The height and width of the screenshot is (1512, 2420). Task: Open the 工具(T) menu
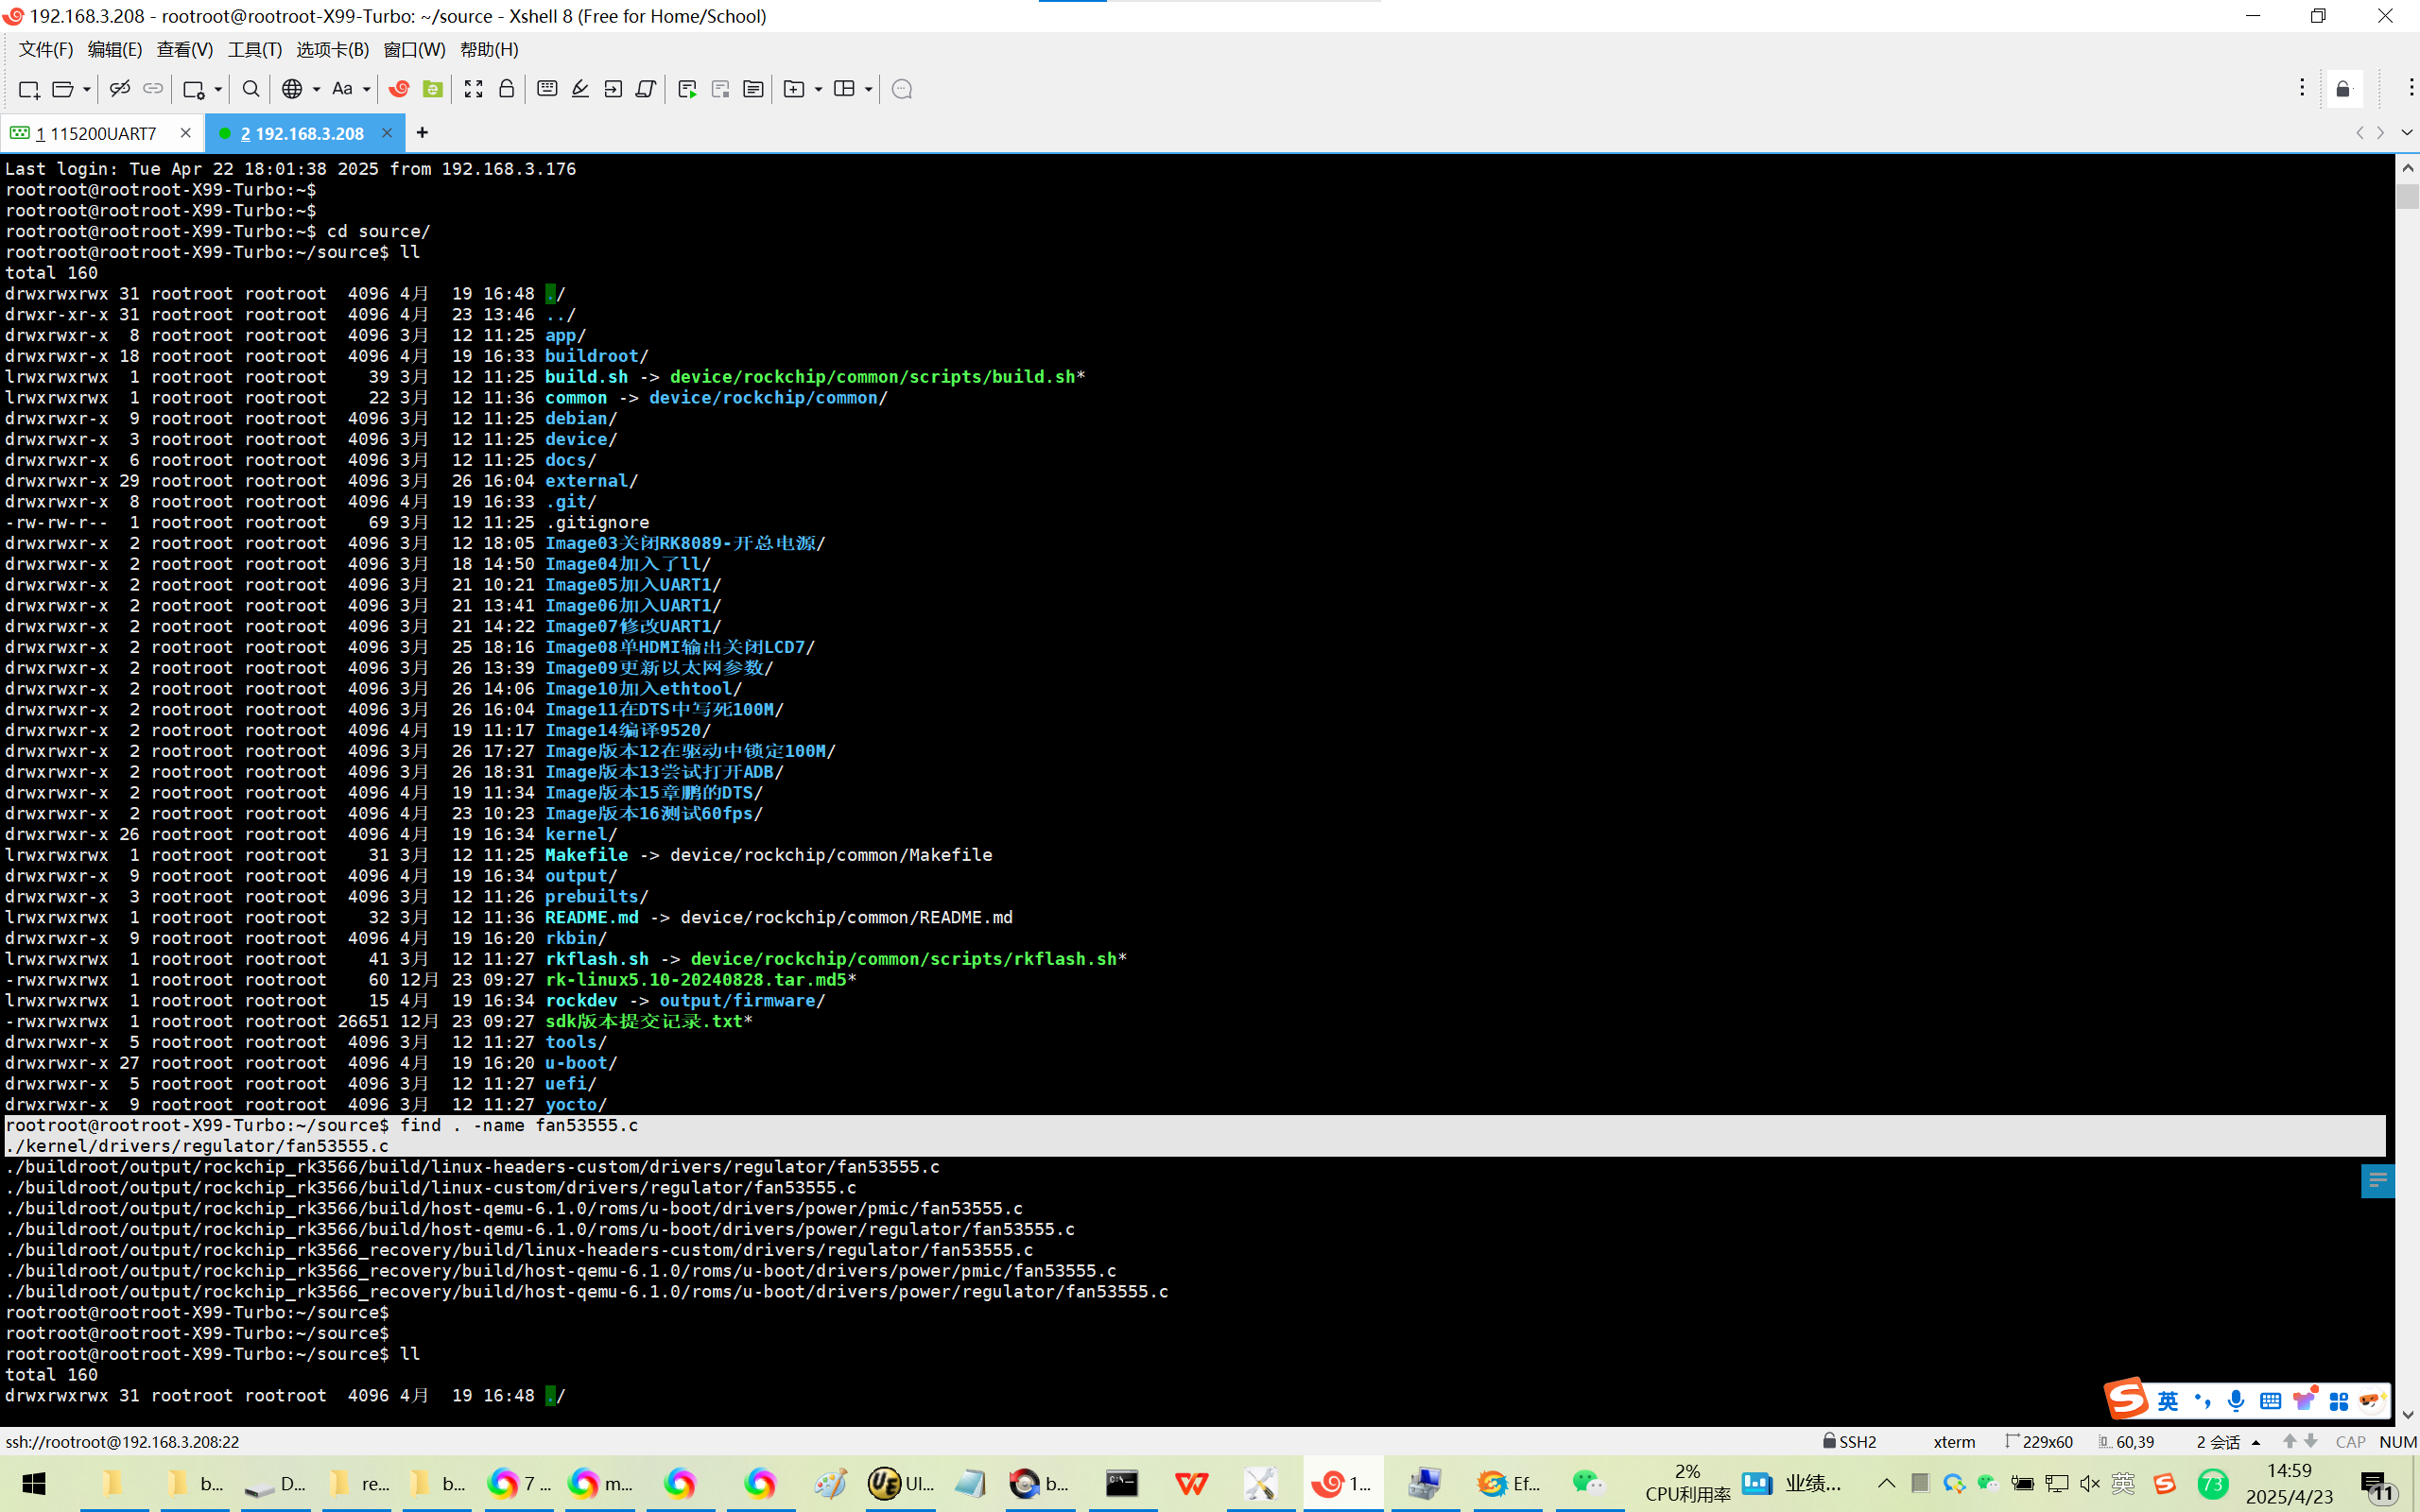[x=254, y=49]
